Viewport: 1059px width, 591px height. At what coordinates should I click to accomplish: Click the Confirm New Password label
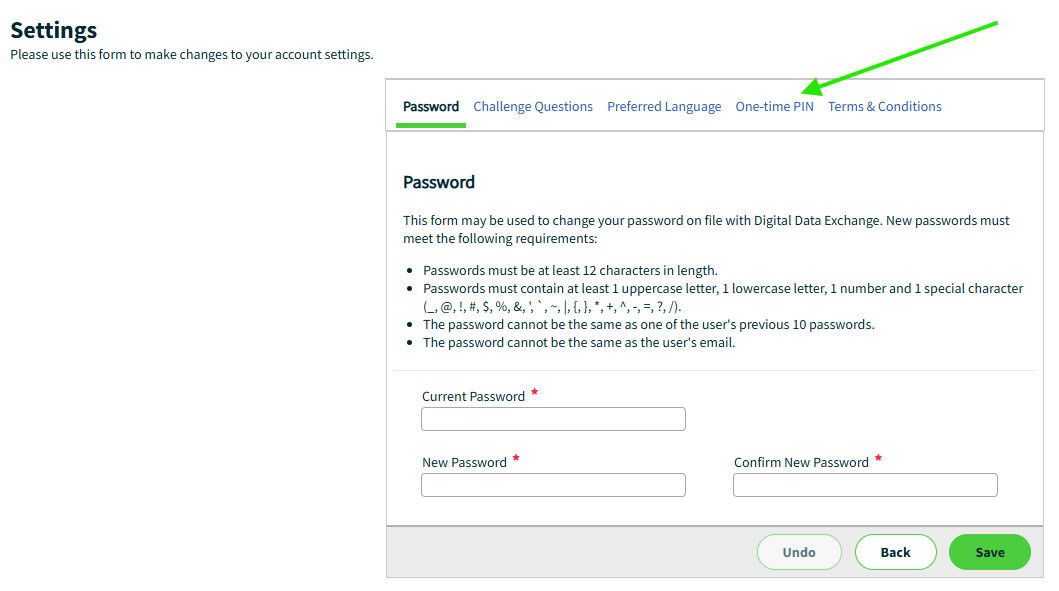pos(801,463)
